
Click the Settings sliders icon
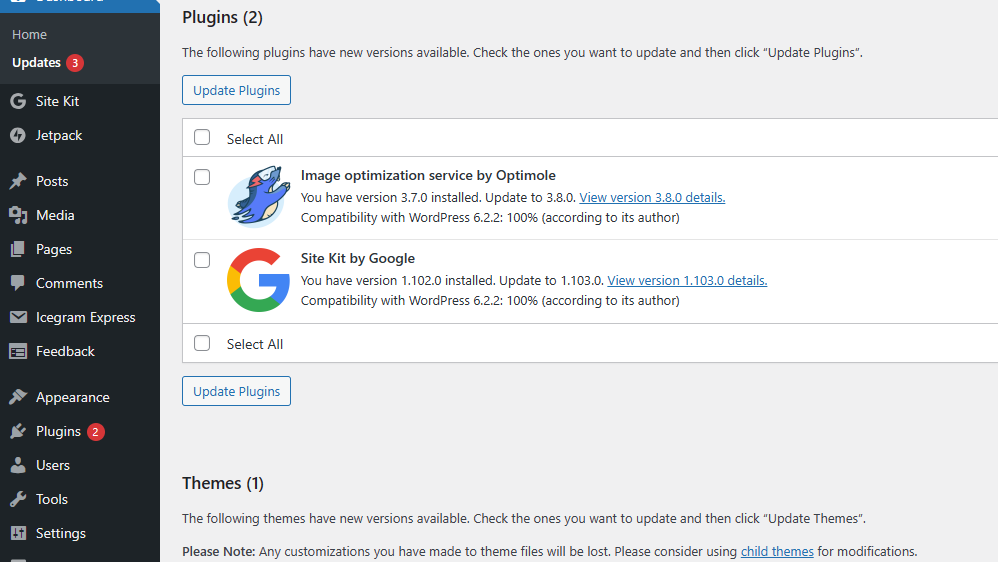(x=18, y=533)
